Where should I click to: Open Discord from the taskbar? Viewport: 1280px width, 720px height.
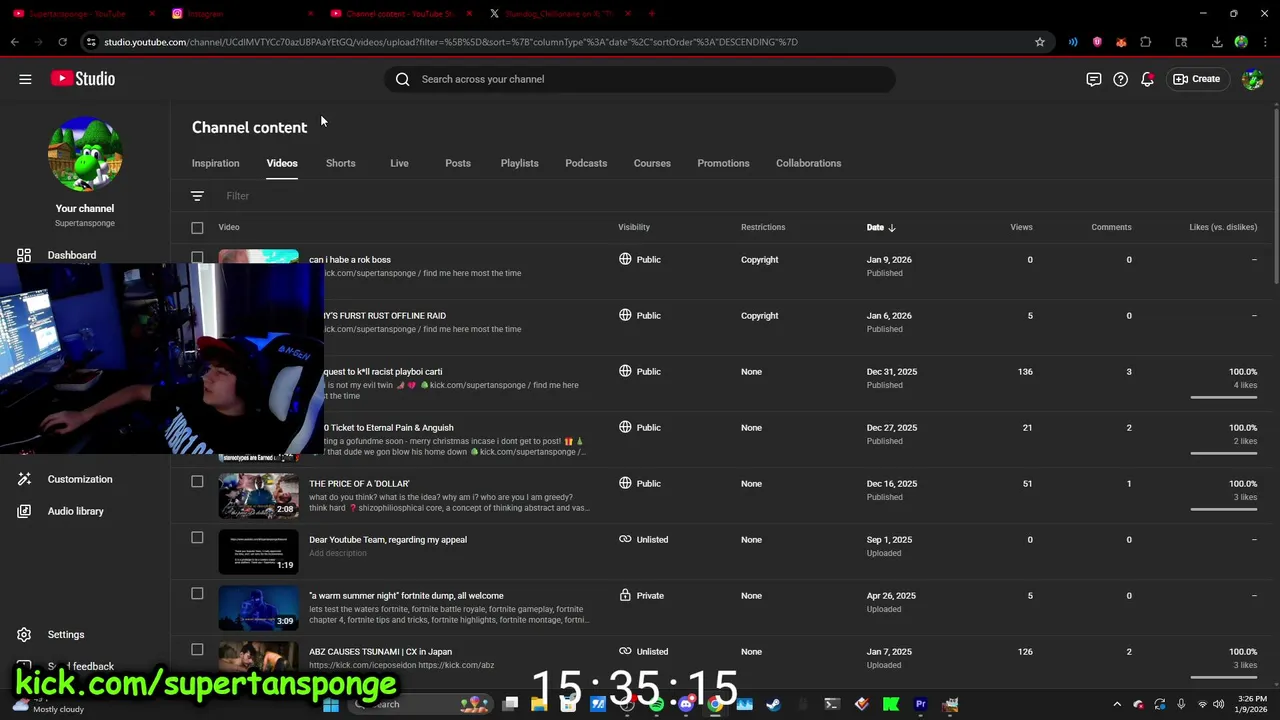tap(686, 704)
